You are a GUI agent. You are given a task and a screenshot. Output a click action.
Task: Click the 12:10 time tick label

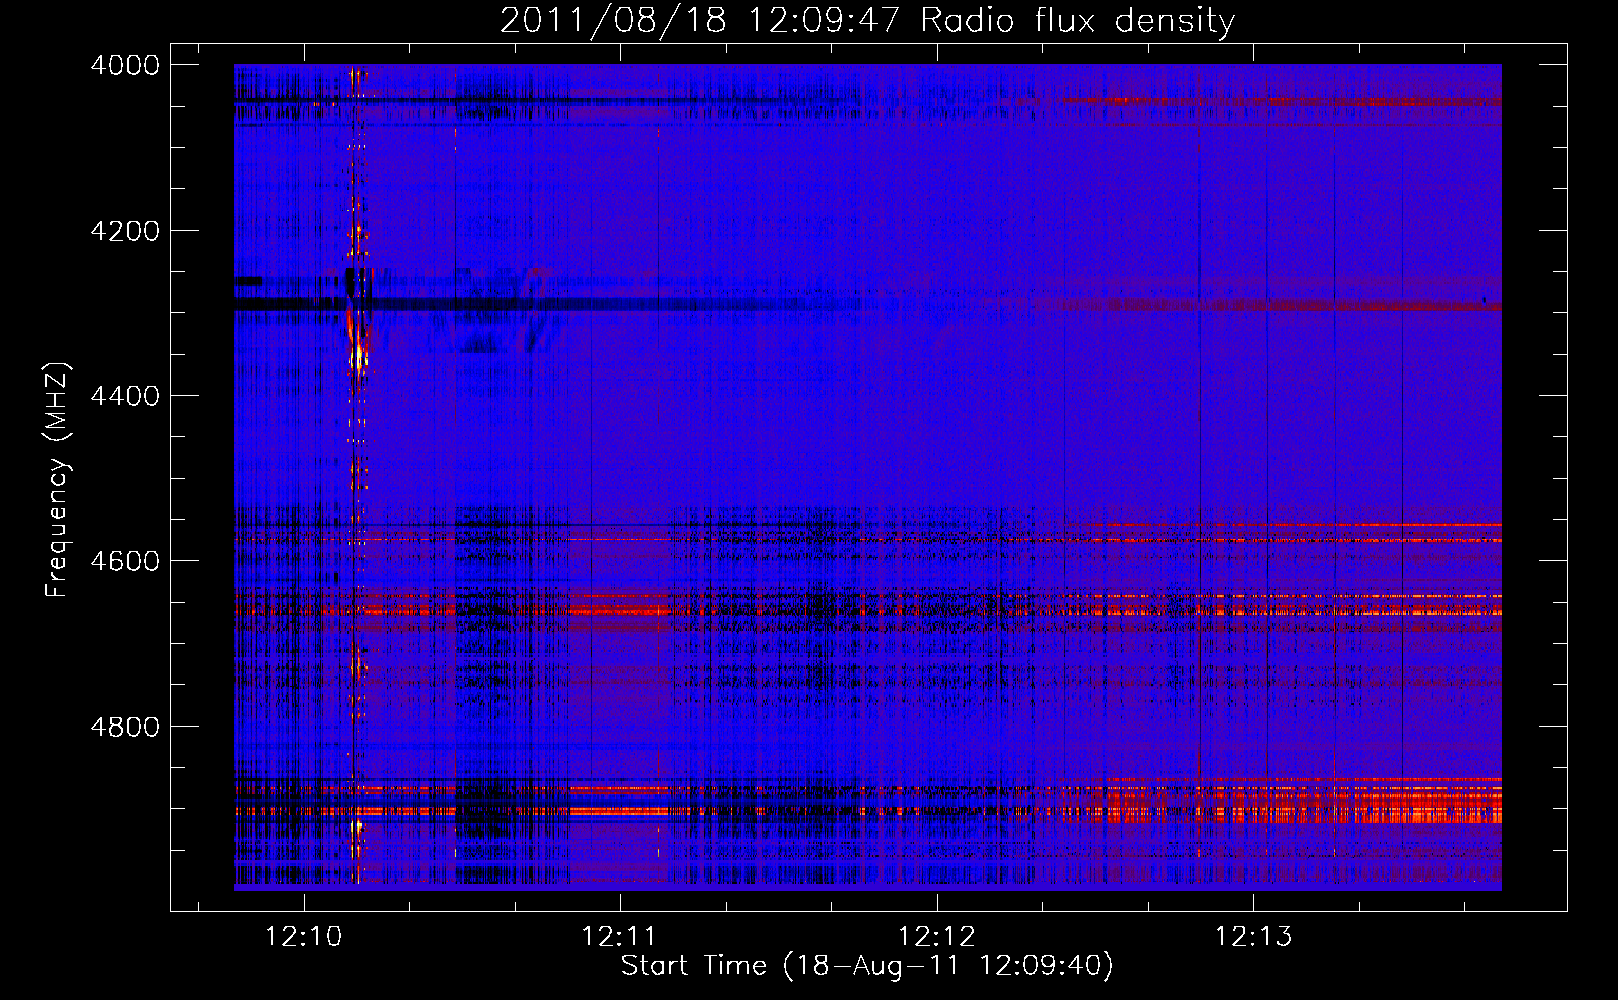pos(303,937)
